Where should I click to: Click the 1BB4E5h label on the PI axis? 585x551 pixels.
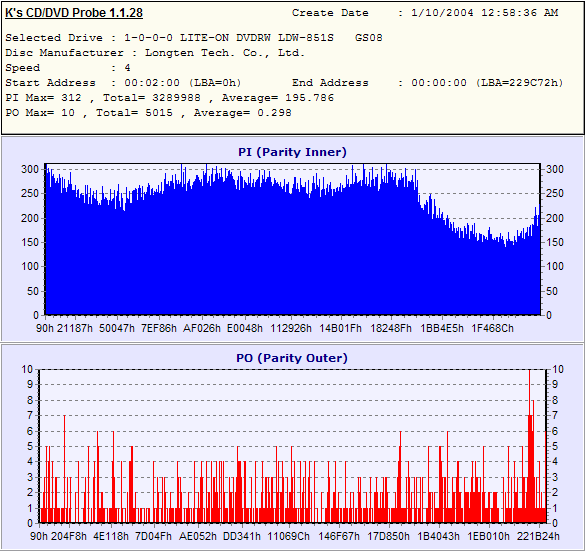442,328
